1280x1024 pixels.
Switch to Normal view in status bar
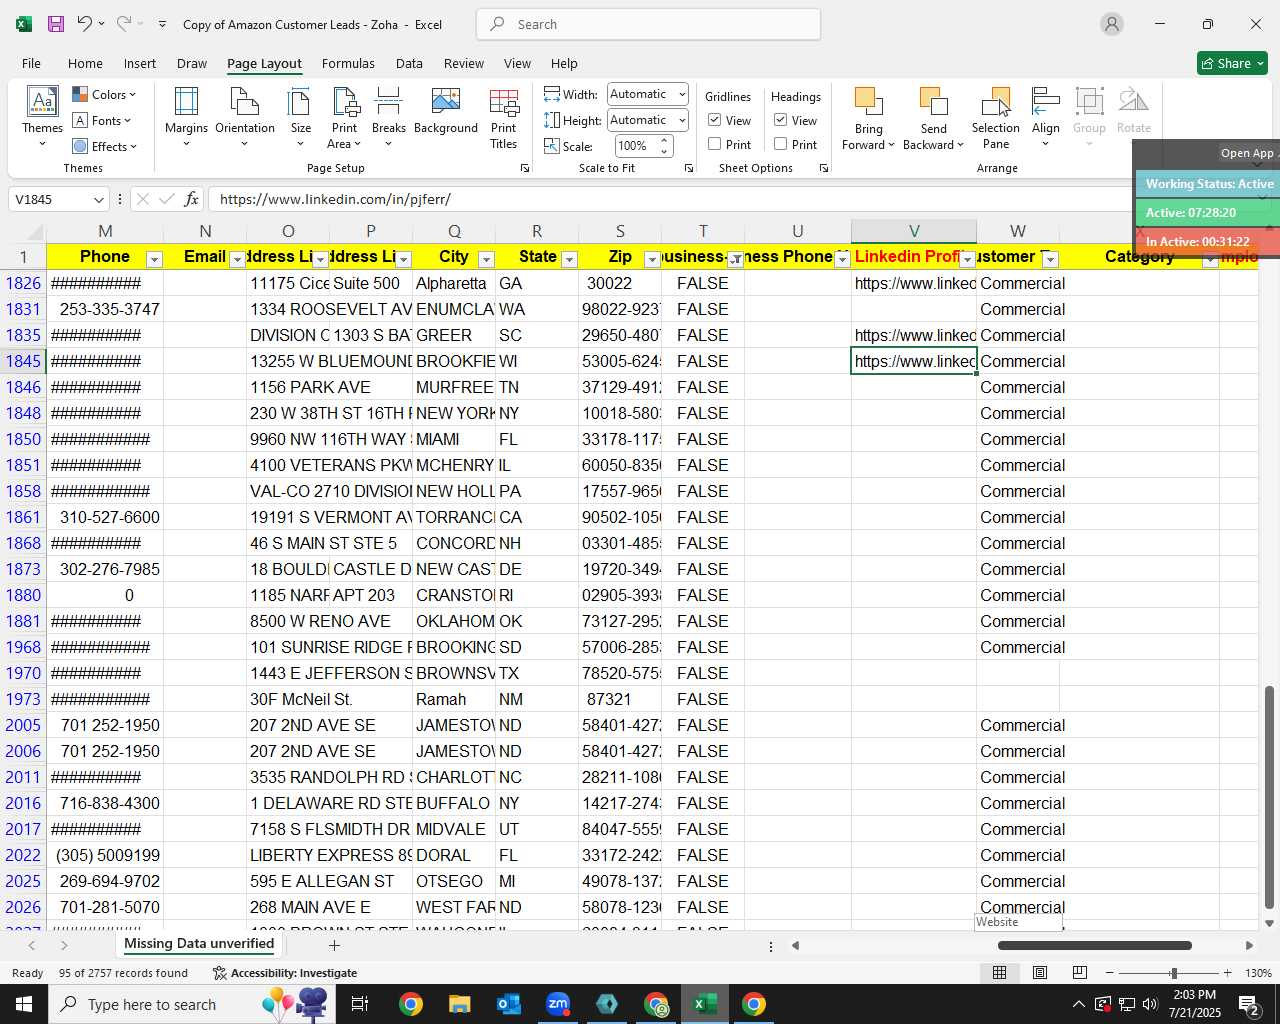tap(999, 973)
